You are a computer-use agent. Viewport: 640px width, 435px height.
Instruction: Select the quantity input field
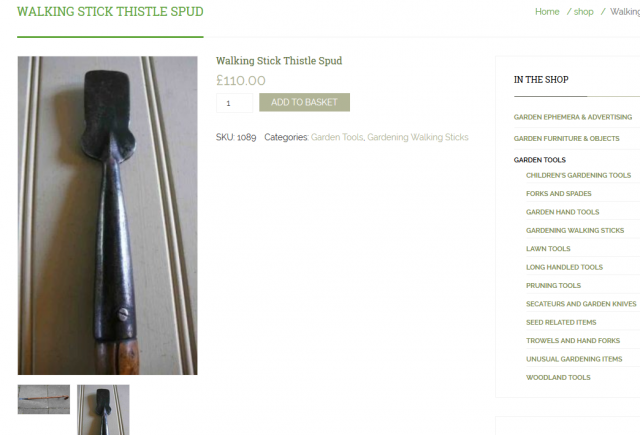pyautogui.click(x=234, y=103)
